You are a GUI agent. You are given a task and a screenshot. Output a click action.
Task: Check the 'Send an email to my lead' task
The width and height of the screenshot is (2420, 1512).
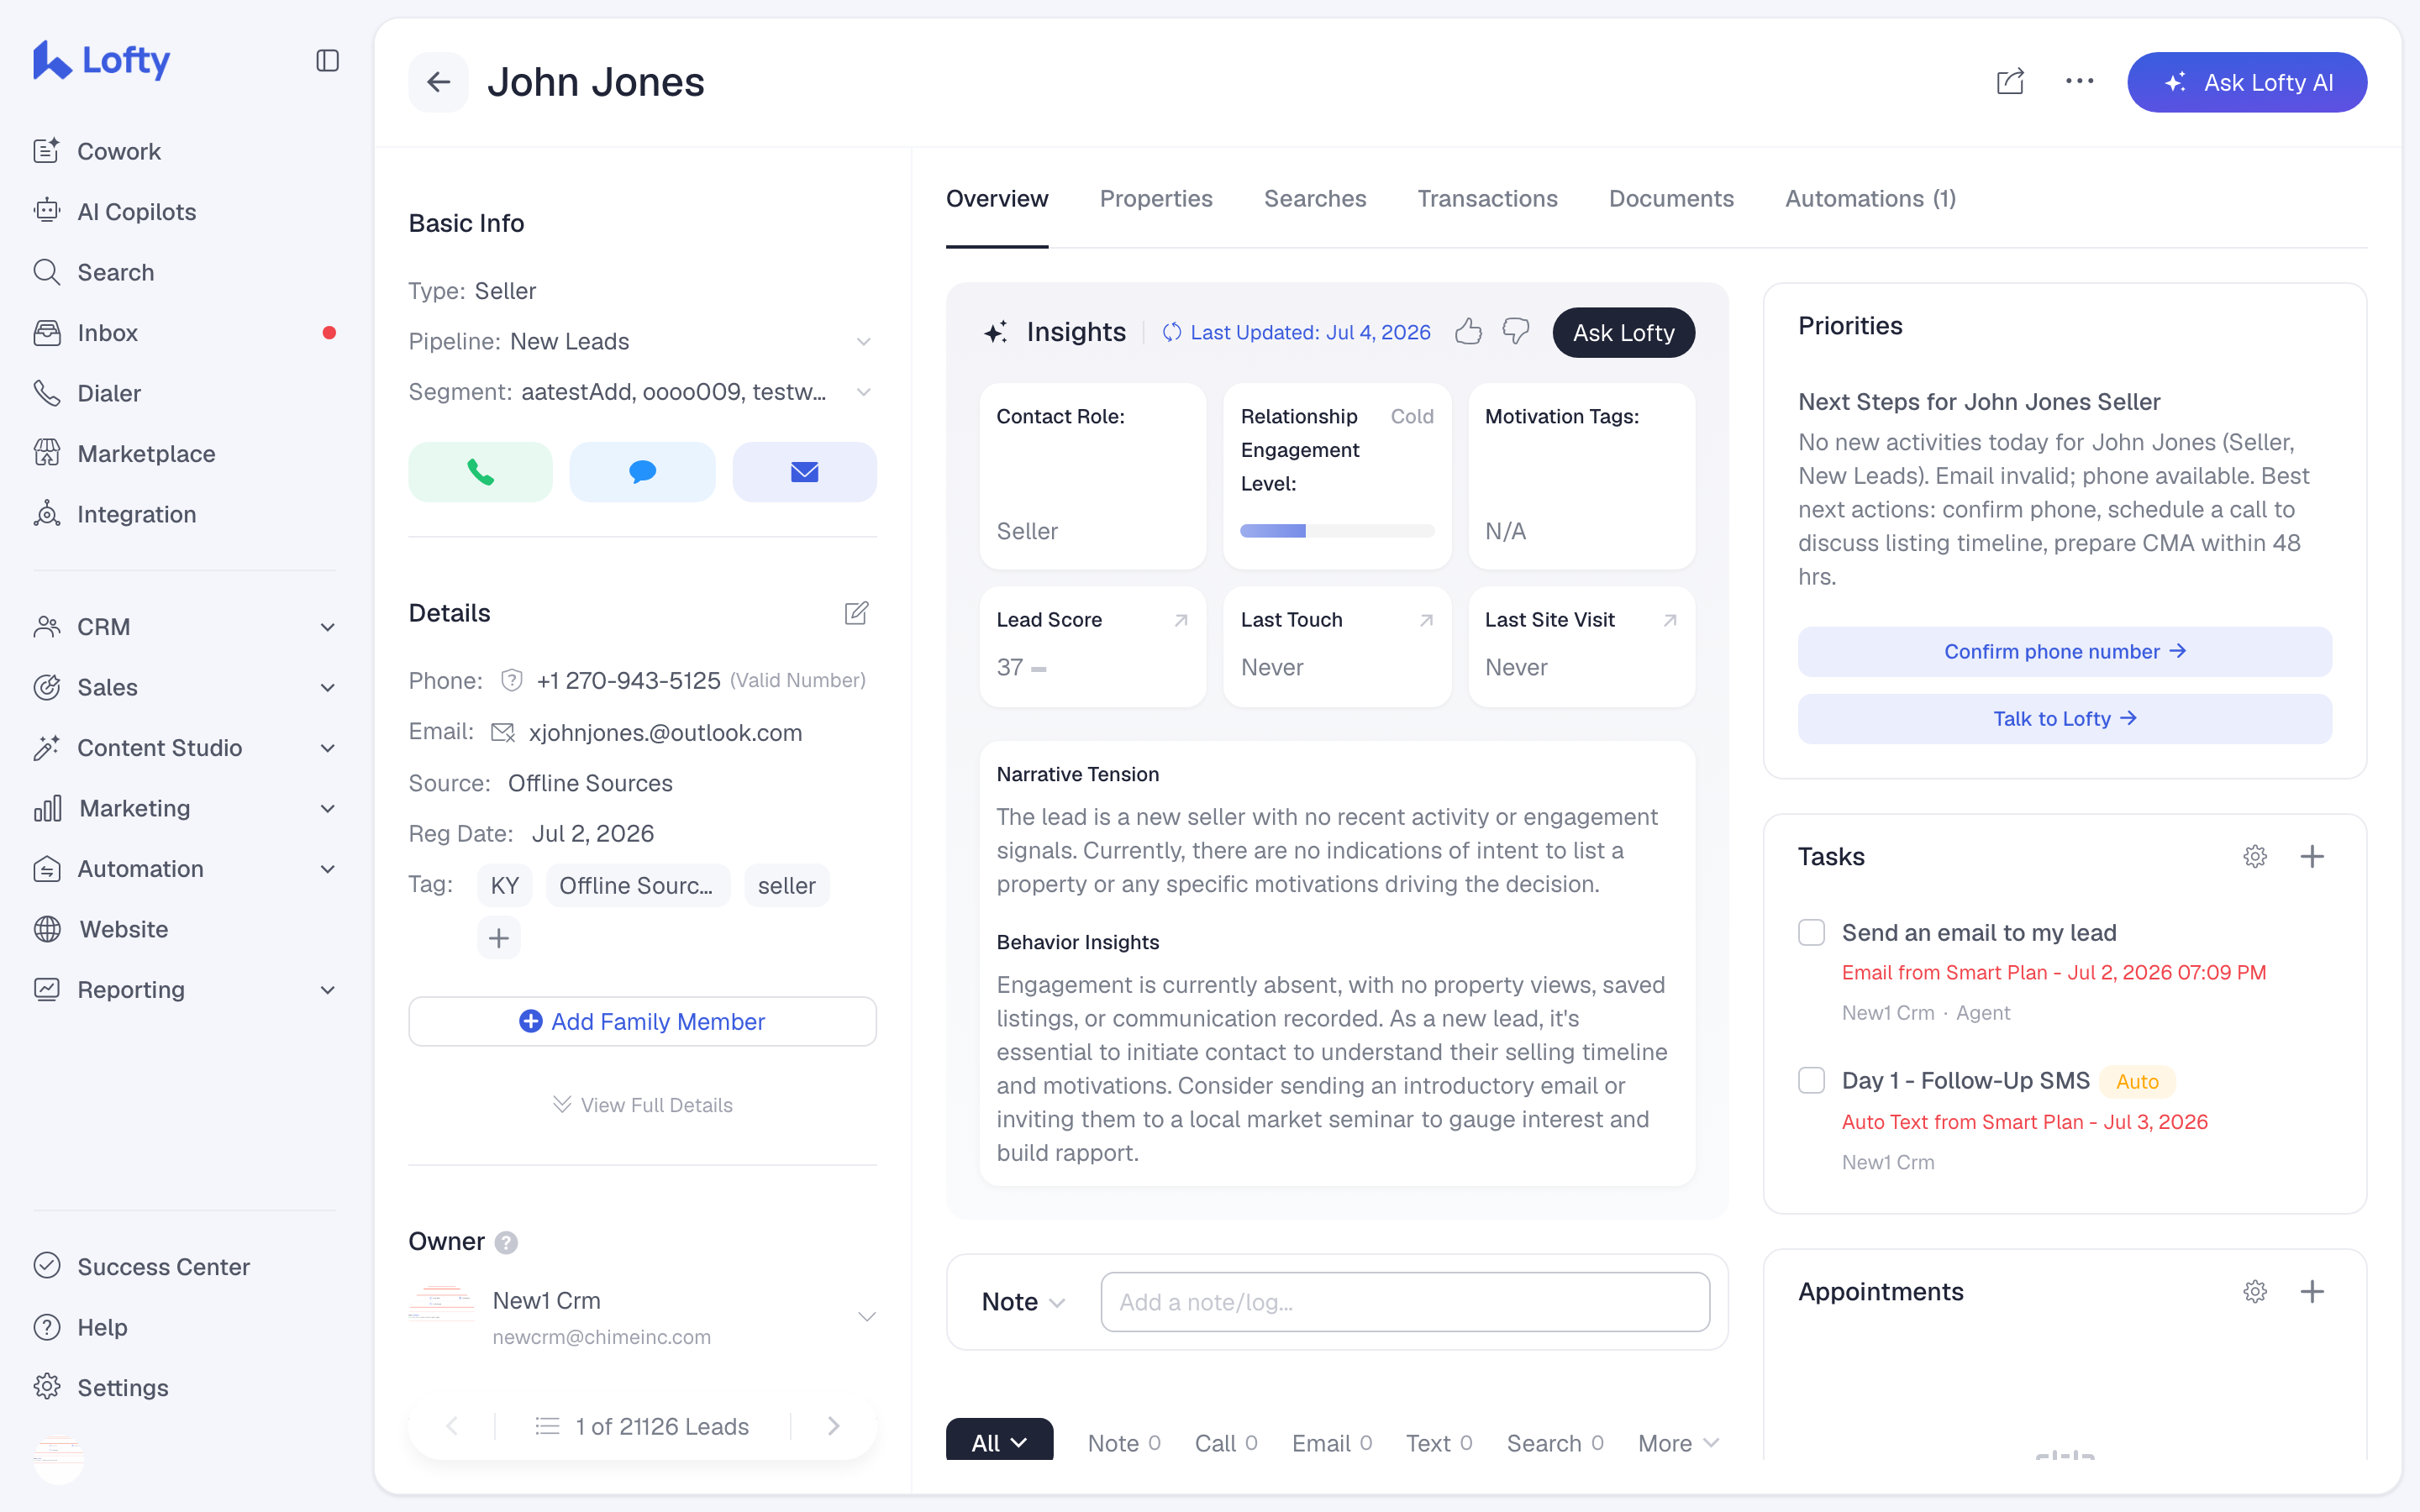tap(1811, 932)
